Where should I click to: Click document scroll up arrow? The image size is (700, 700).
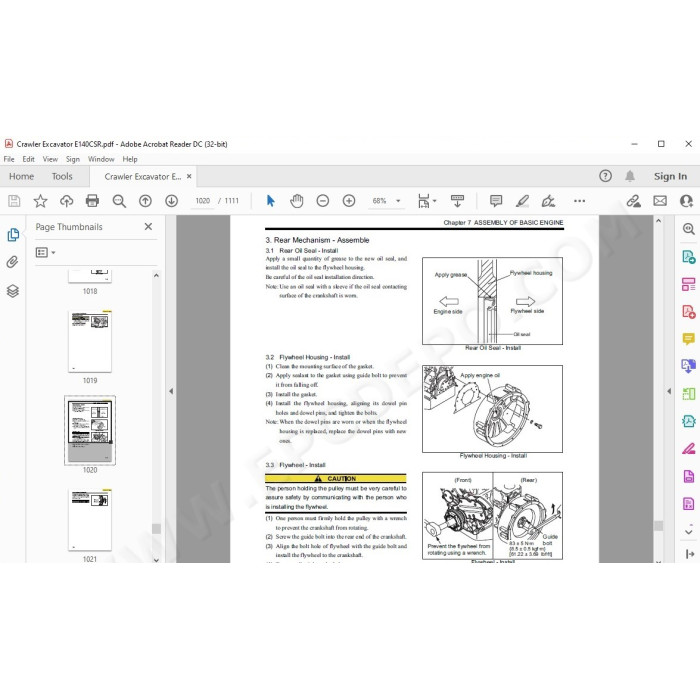coord(658,221)
